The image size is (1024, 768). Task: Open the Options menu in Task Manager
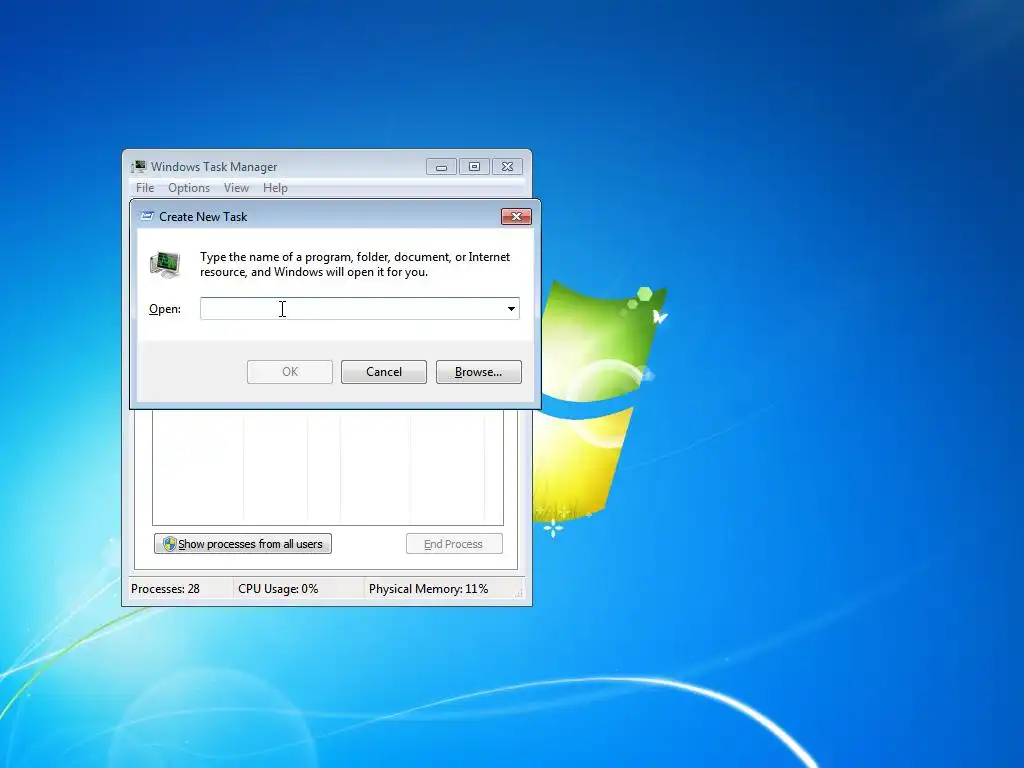(189, 188)
